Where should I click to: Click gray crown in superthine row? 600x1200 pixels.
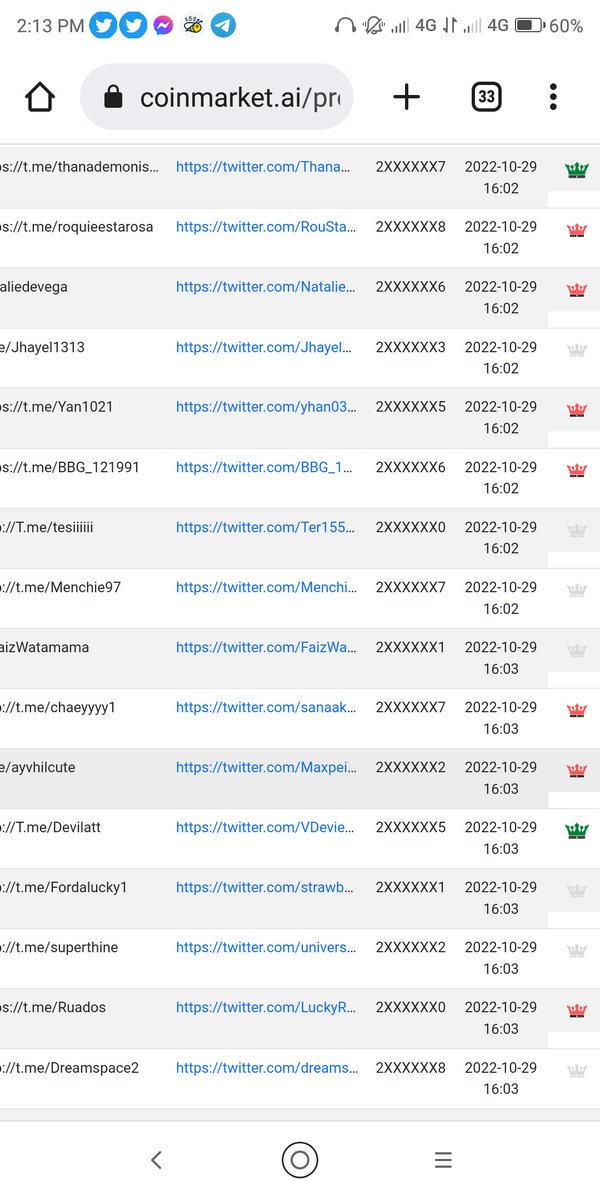(577, 950)
